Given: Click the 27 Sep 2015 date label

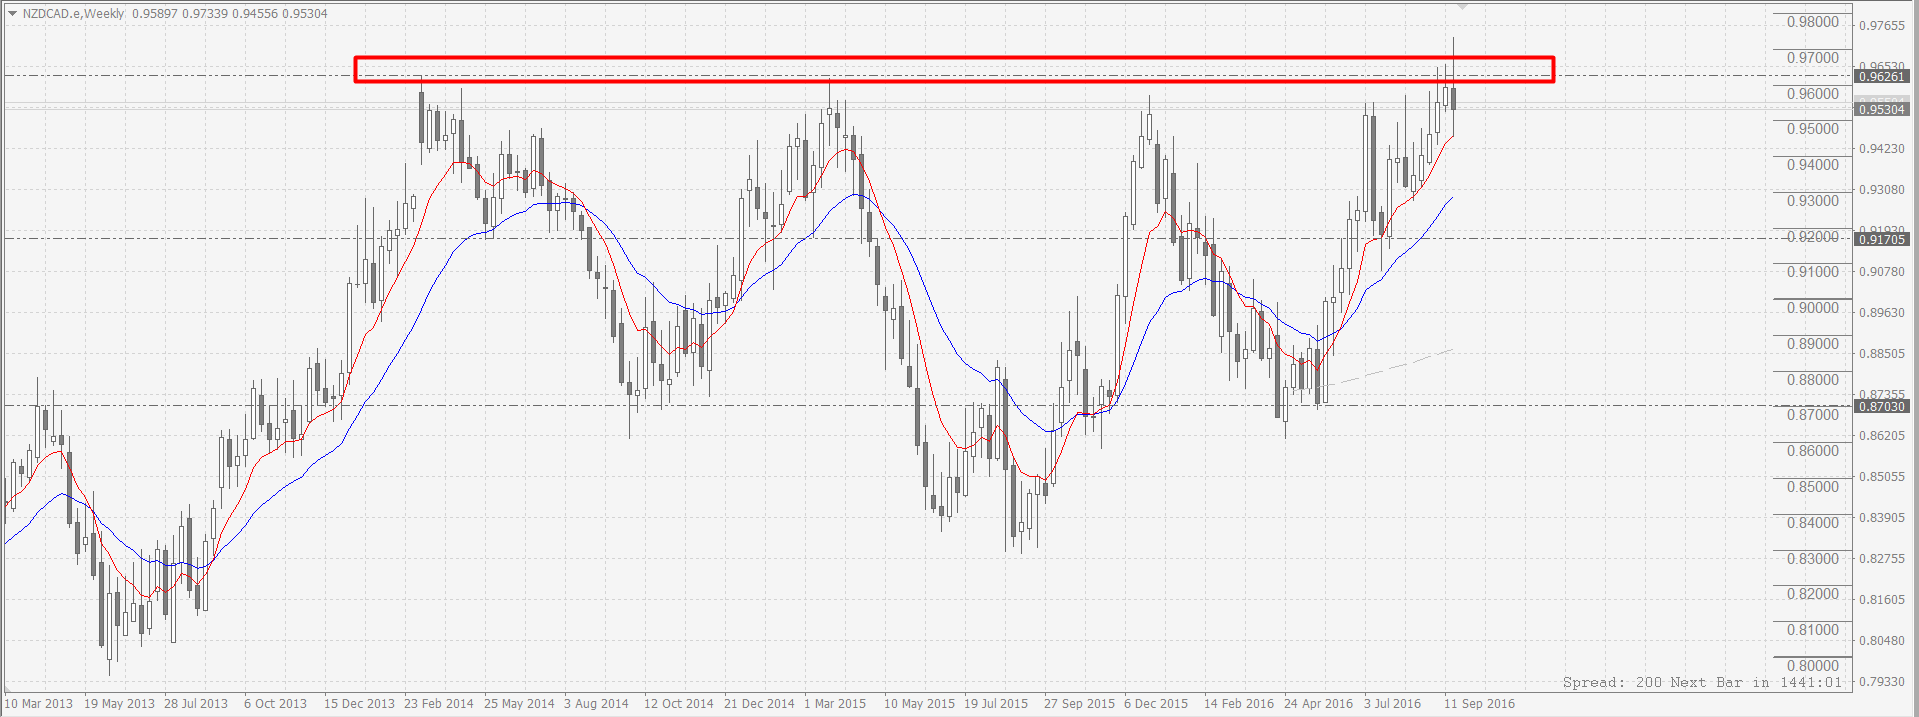Looking at the screenshot, I should [1079, 704].
